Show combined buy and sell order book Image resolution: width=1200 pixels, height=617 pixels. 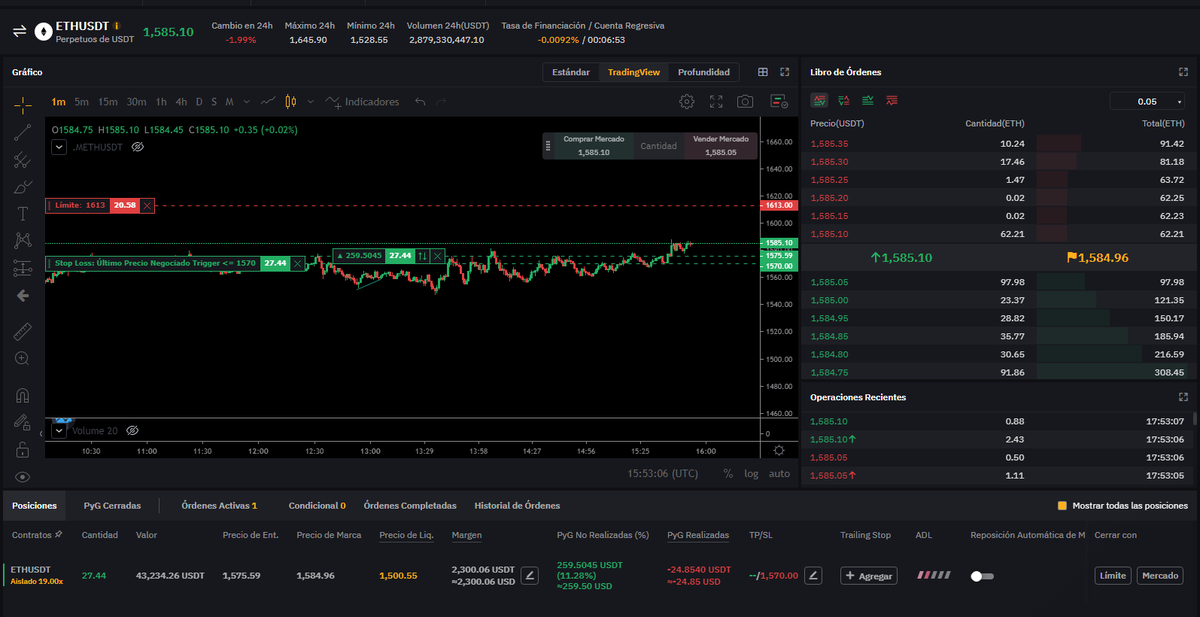(x=820, y=101)
